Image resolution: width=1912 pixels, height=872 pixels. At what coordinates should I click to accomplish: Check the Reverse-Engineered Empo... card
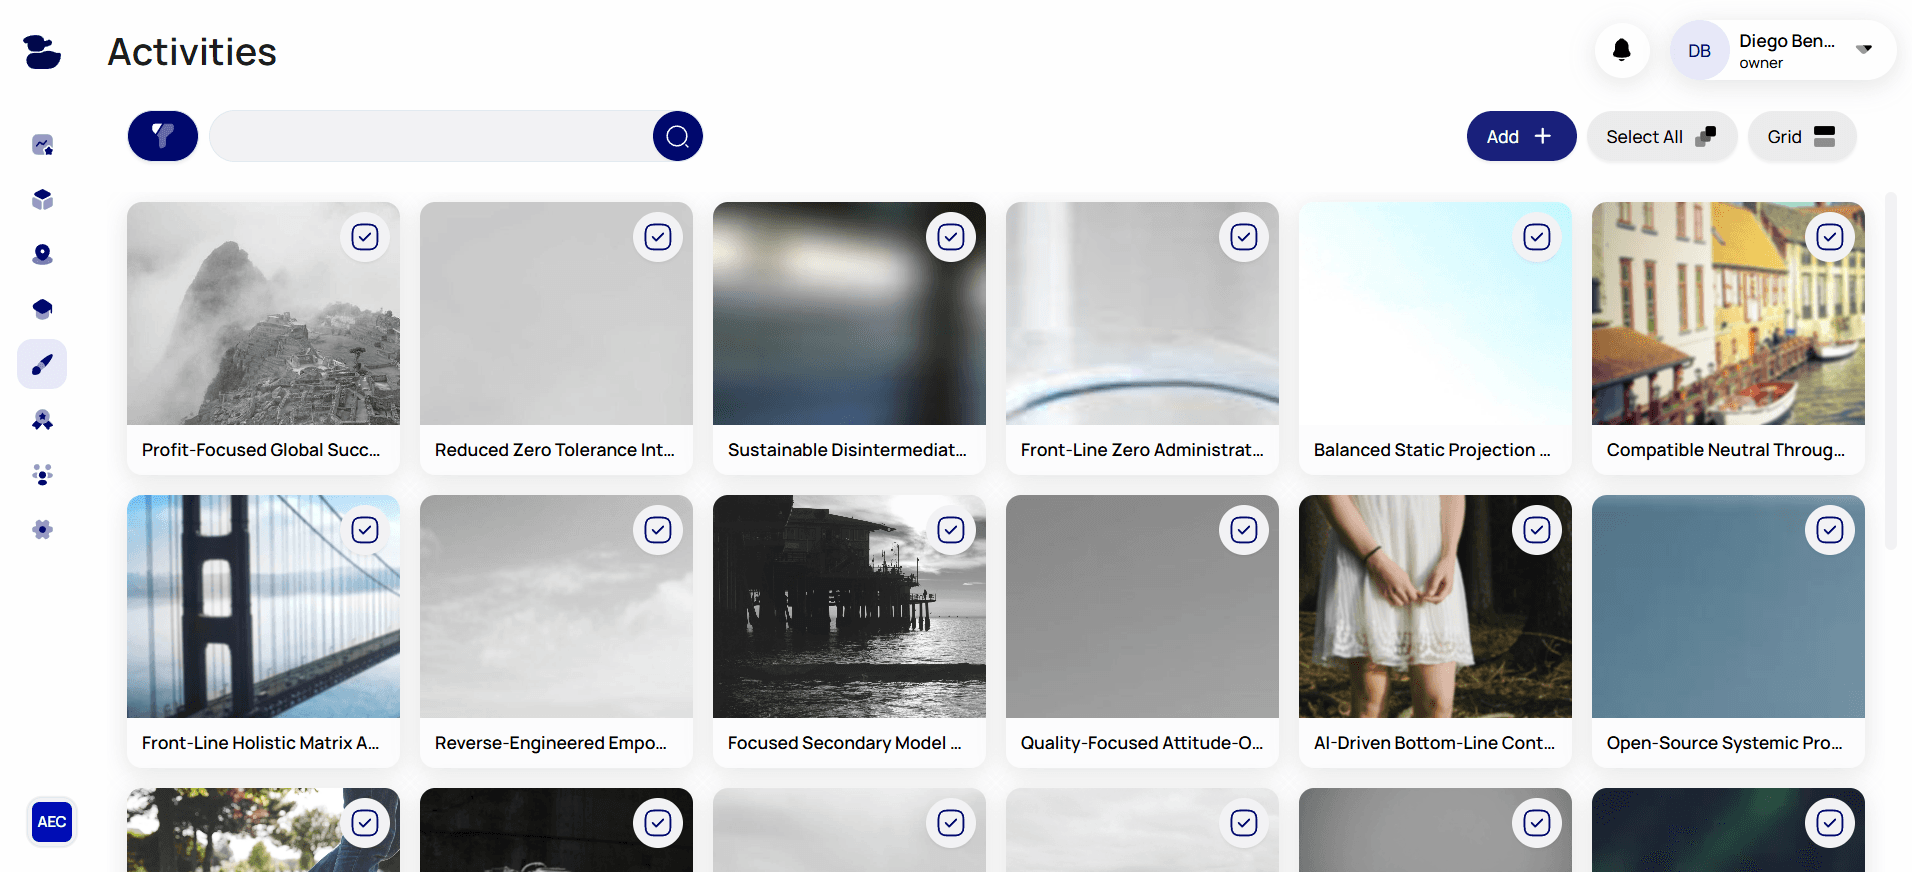pos(658,530)
